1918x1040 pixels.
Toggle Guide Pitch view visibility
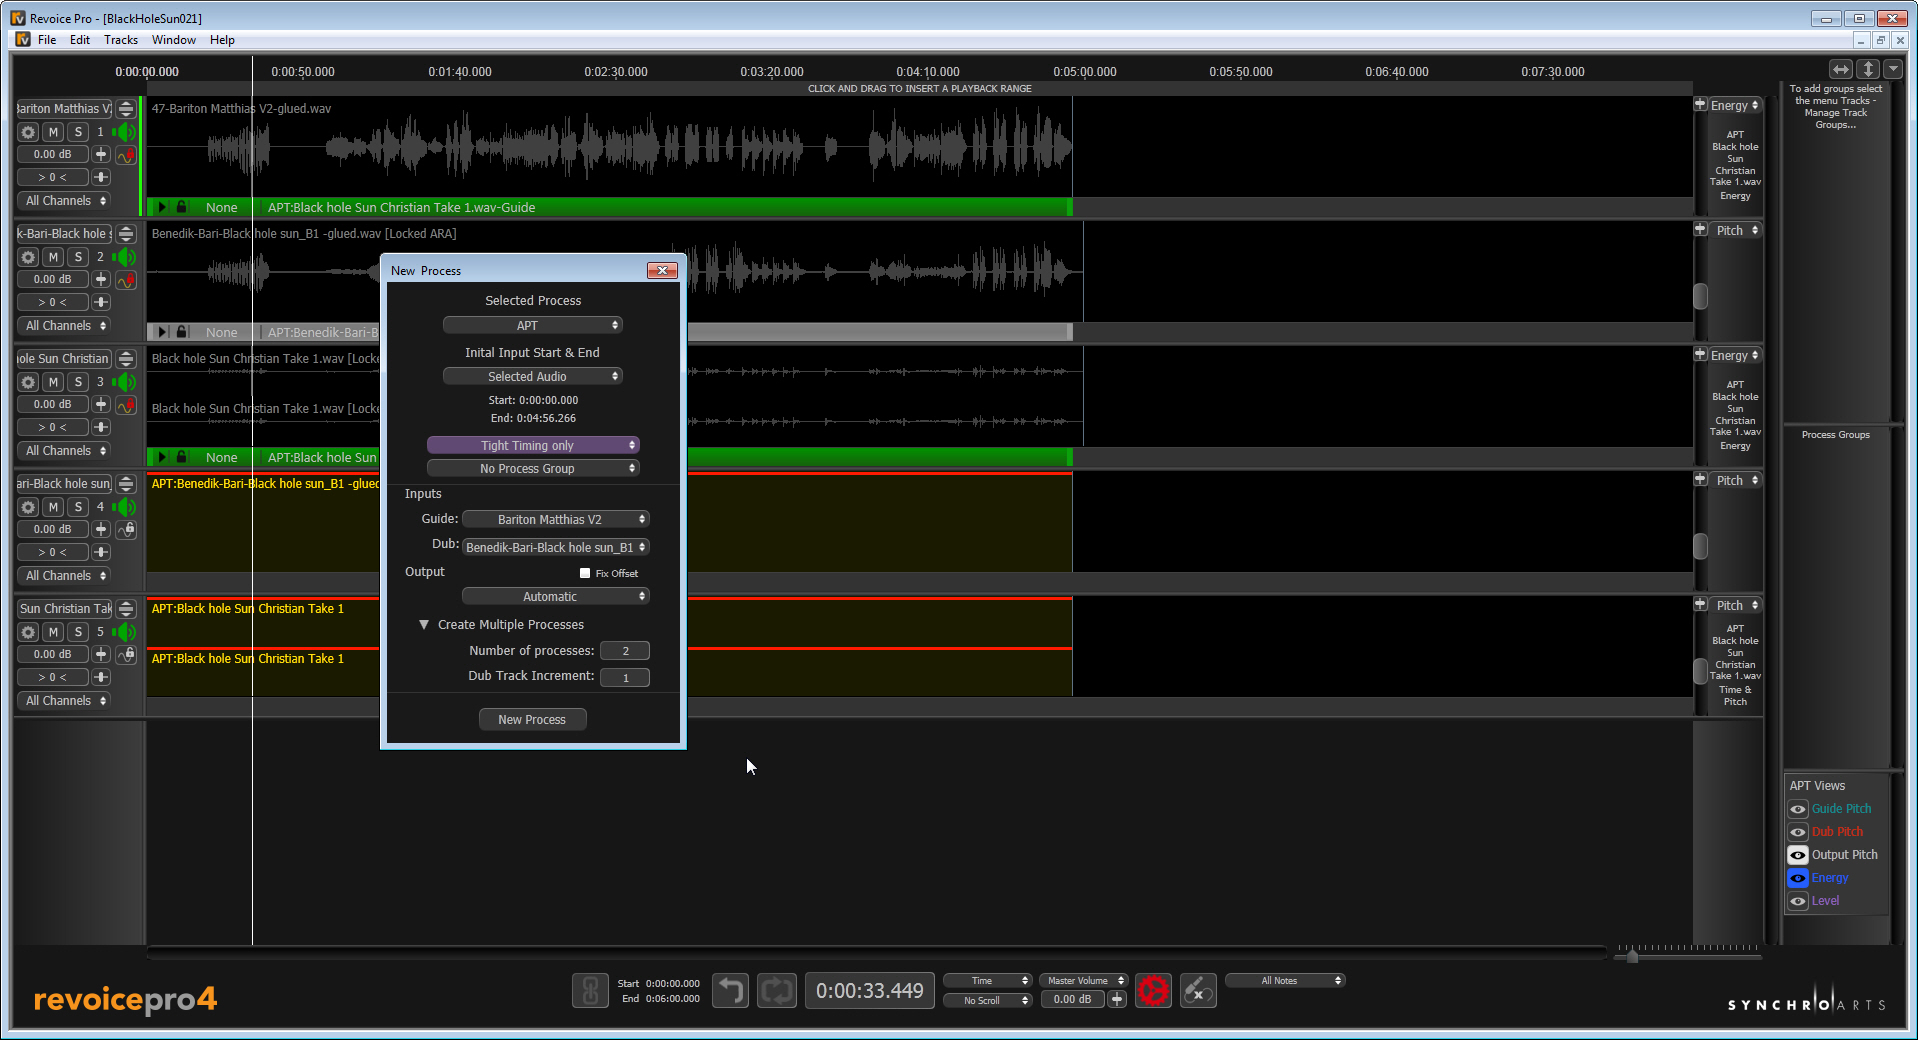coord(1798,809)
